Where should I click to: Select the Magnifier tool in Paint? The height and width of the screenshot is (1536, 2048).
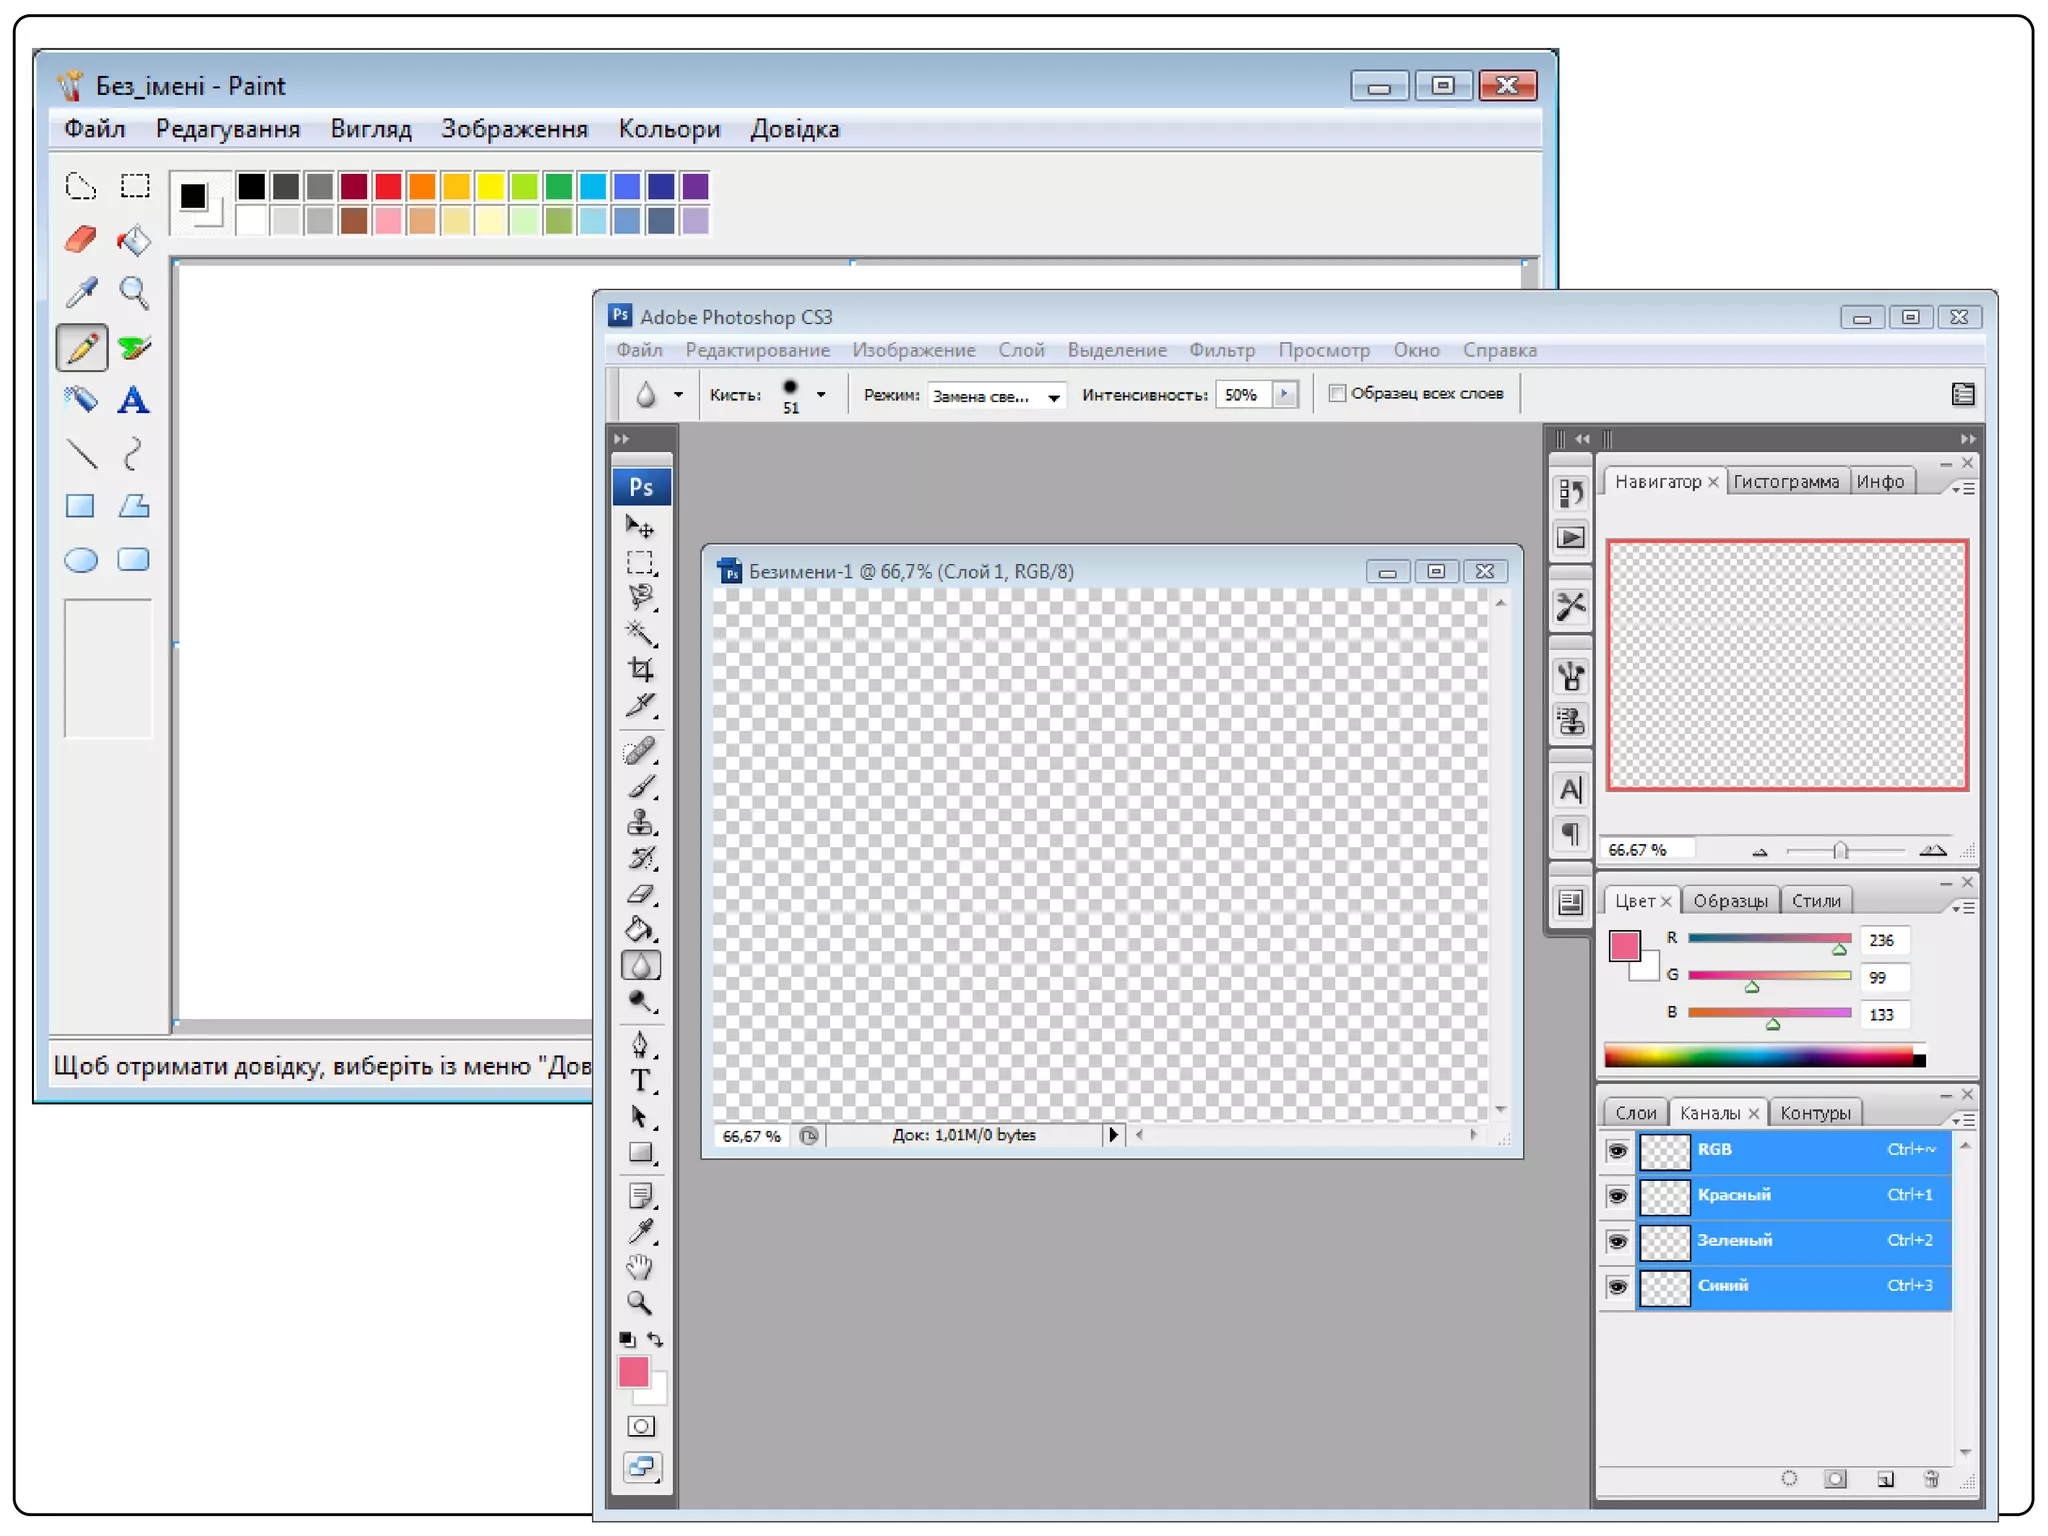134,292
